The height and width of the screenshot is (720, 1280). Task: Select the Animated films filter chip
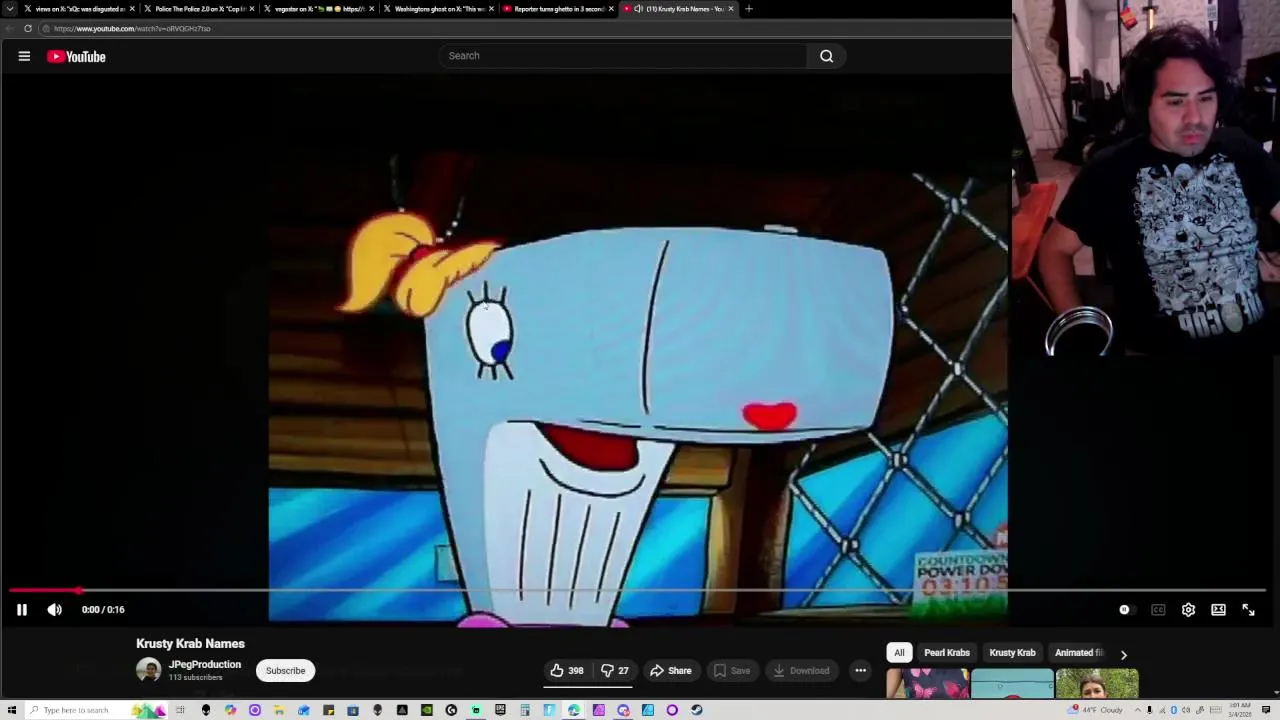point(1078,653)
